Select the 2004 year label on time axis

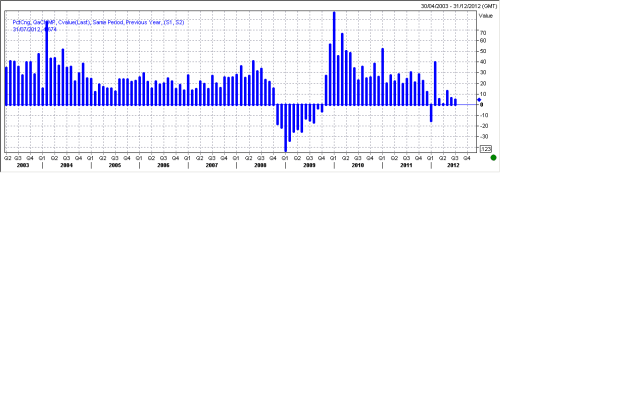pos(66,164)
